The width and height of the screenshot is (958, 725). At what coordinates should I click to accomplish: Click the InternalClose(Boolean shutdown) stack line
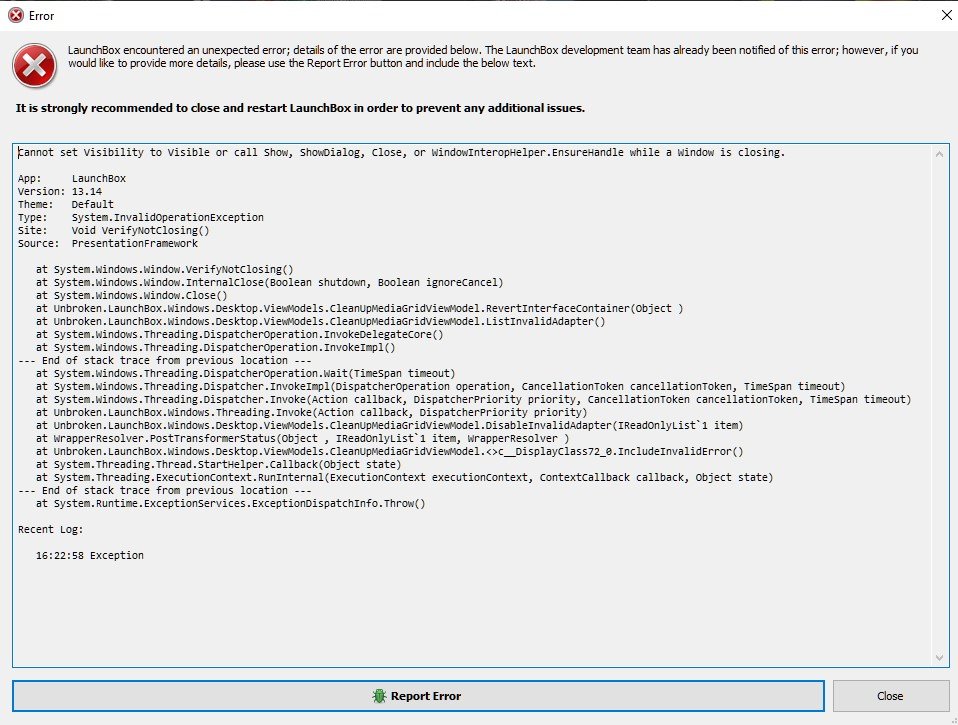click(x=269, y=282)
